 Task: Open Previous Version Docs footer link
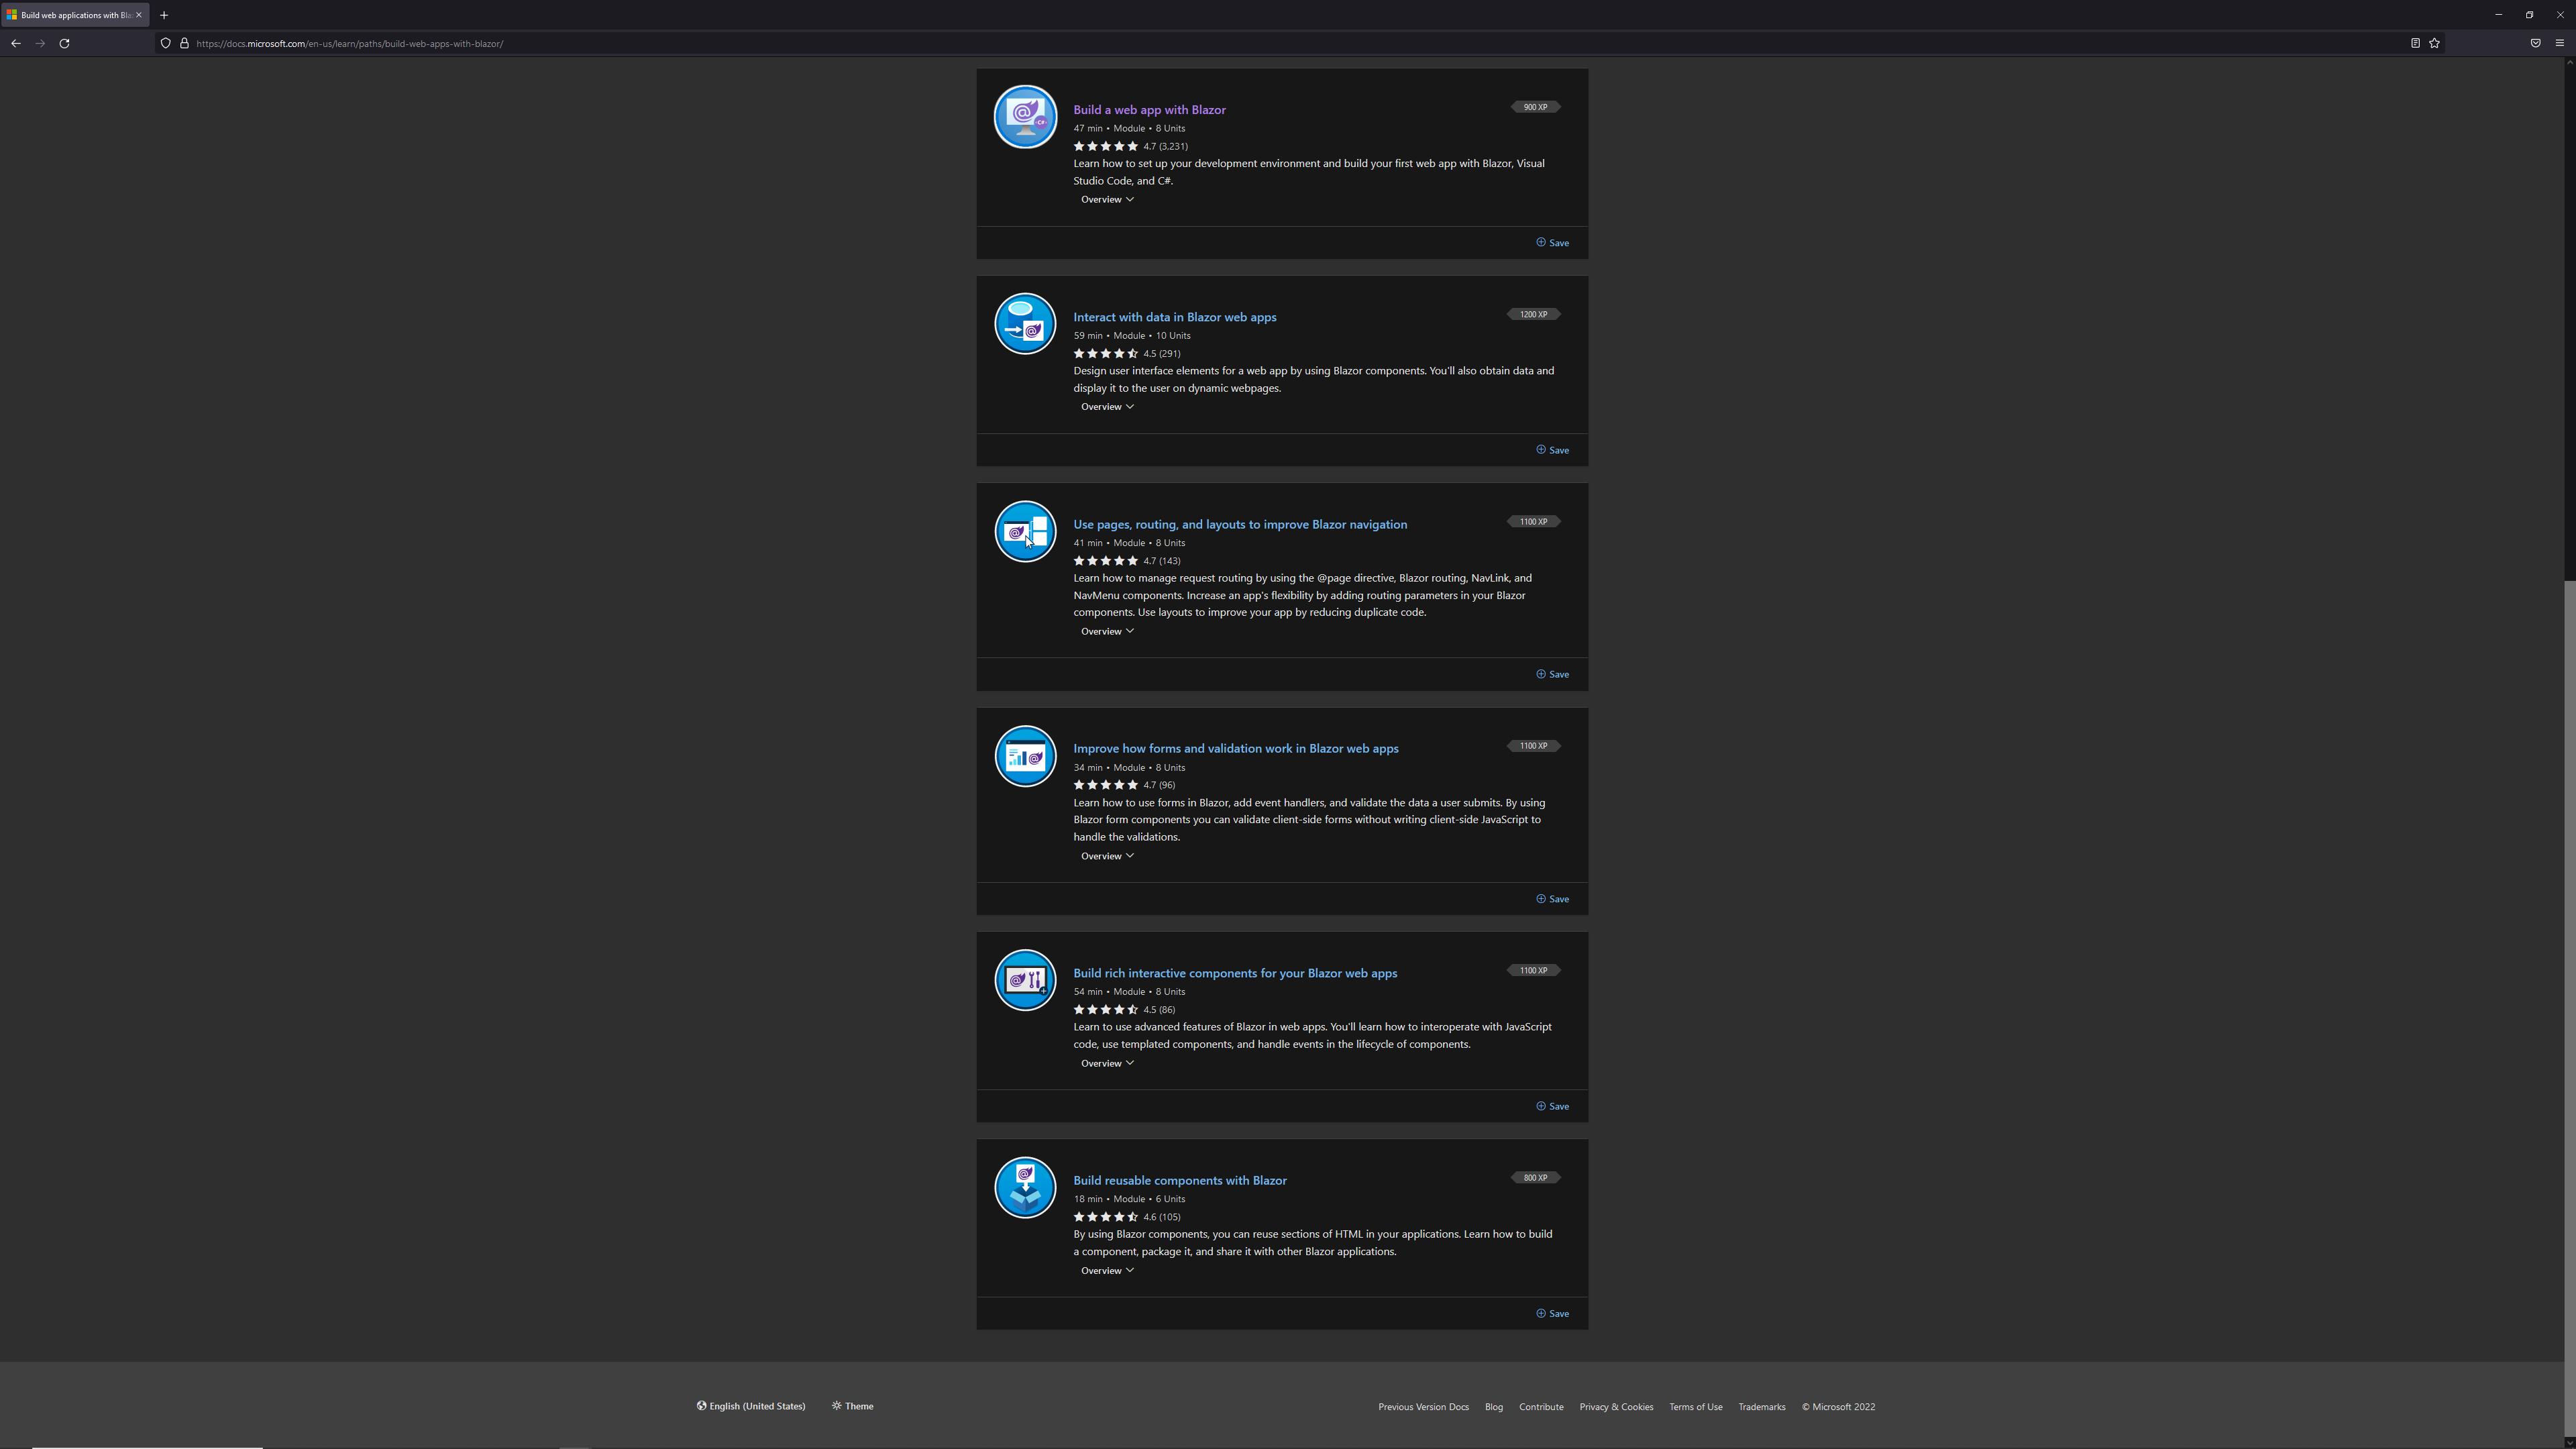1423,1407
